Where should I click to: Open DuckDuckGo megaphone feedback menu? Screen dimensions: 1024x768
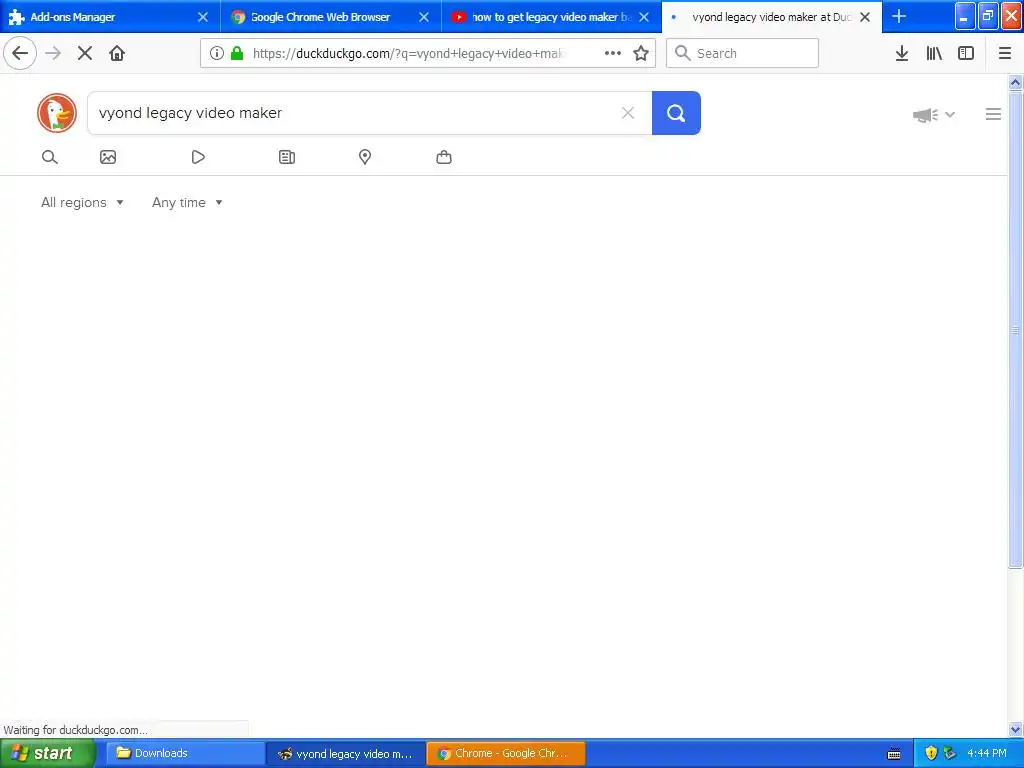pyautogui.click(x=933, y=115)
